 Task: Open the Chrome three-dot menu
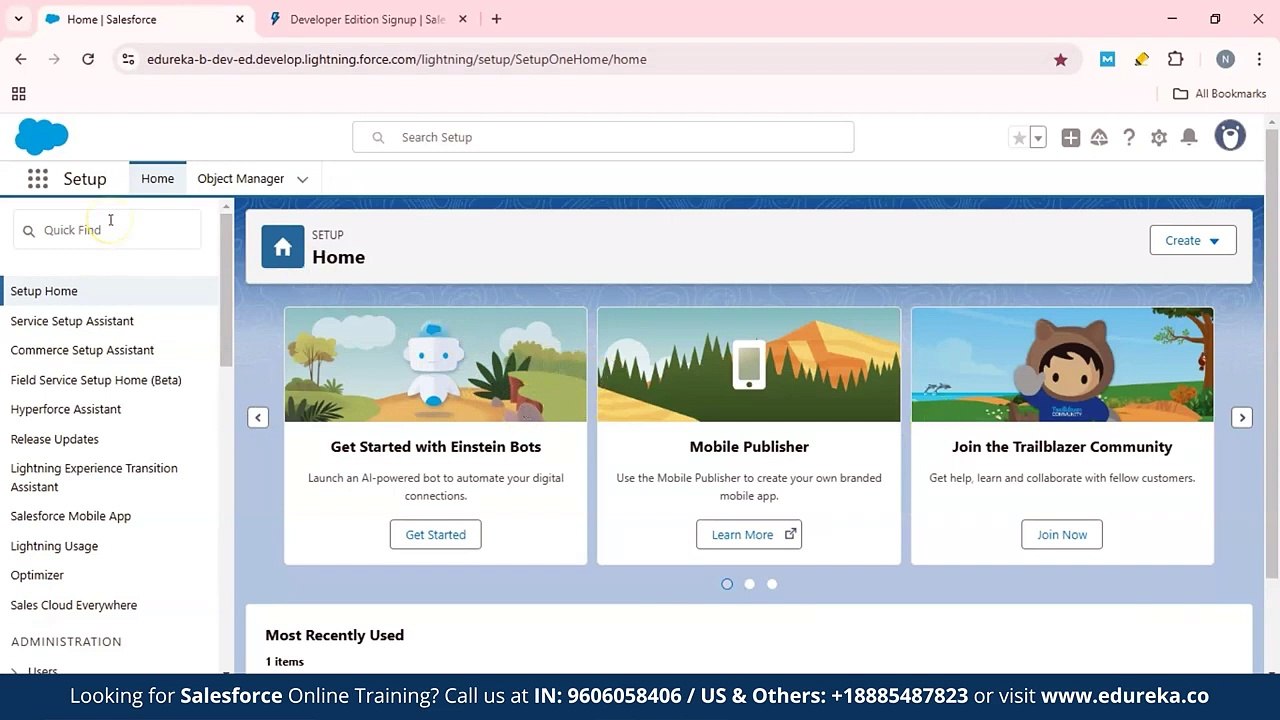click(x=1257, y=59)
